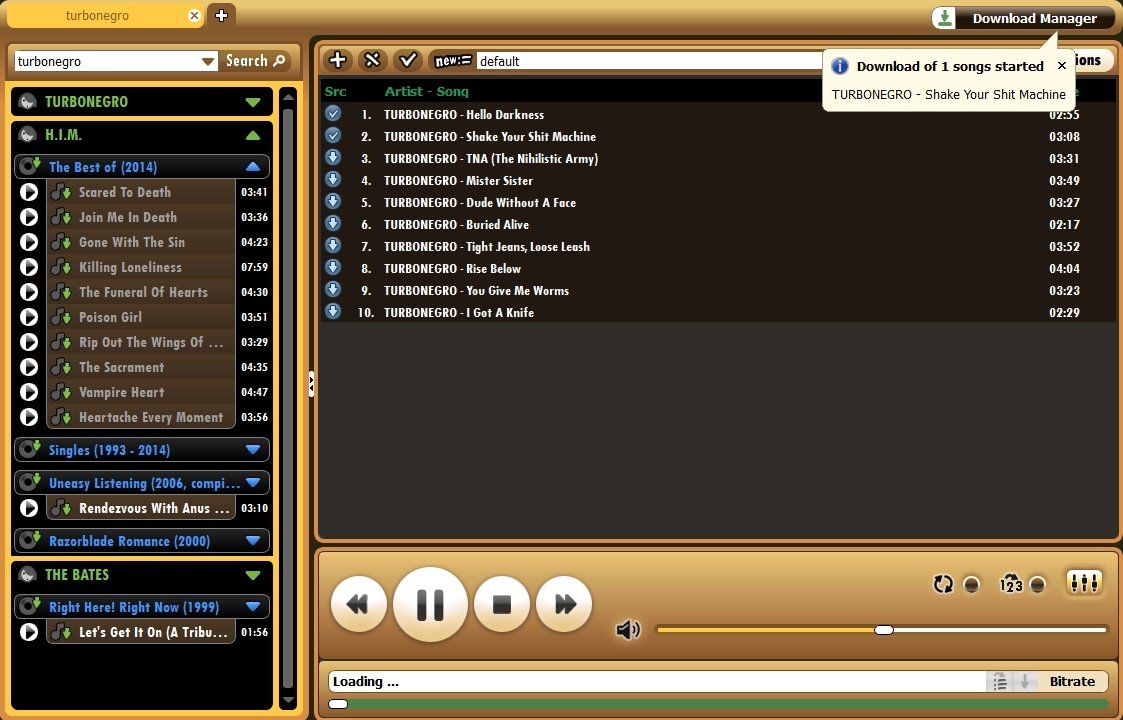Play Scared To Death
This screenshot has height=720, width=1123.
click(29, 192)
